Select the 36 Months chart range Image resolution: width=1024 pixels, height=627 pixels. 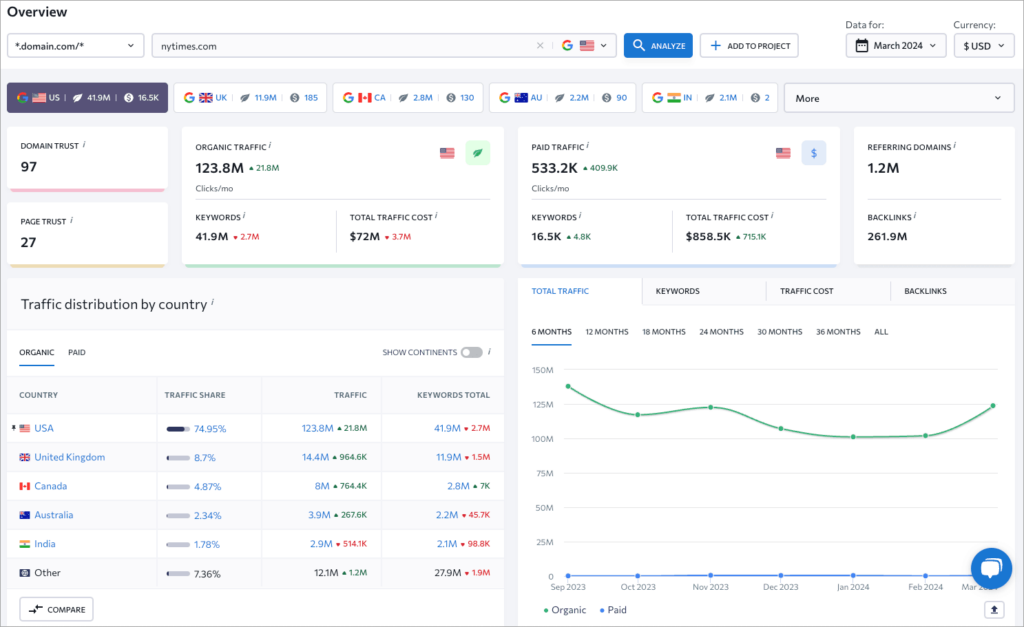838,332
